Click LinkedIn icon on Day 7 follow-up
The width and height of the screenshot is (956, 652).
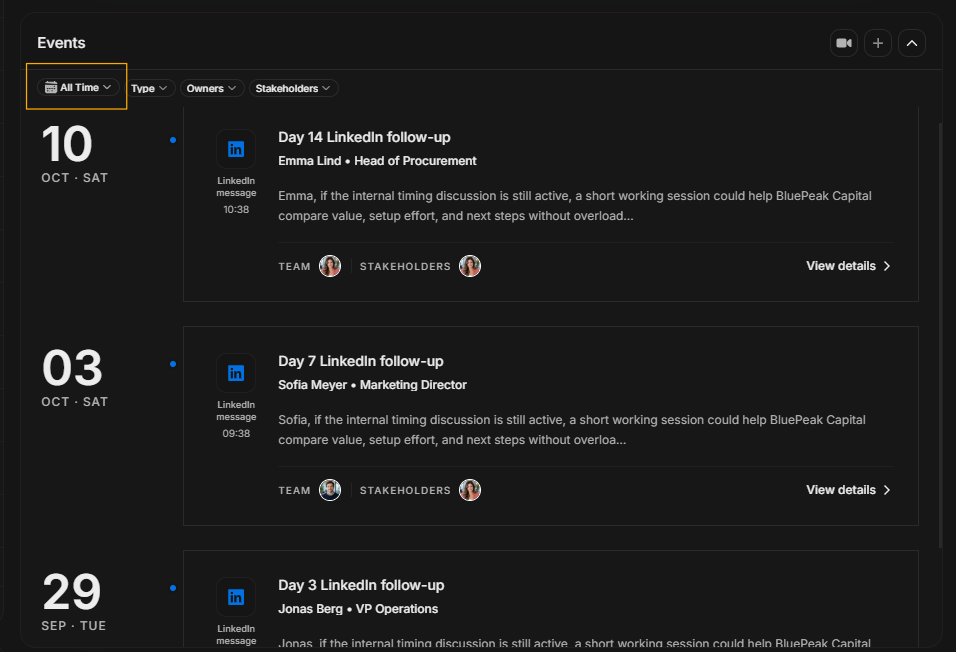[236, 373]
